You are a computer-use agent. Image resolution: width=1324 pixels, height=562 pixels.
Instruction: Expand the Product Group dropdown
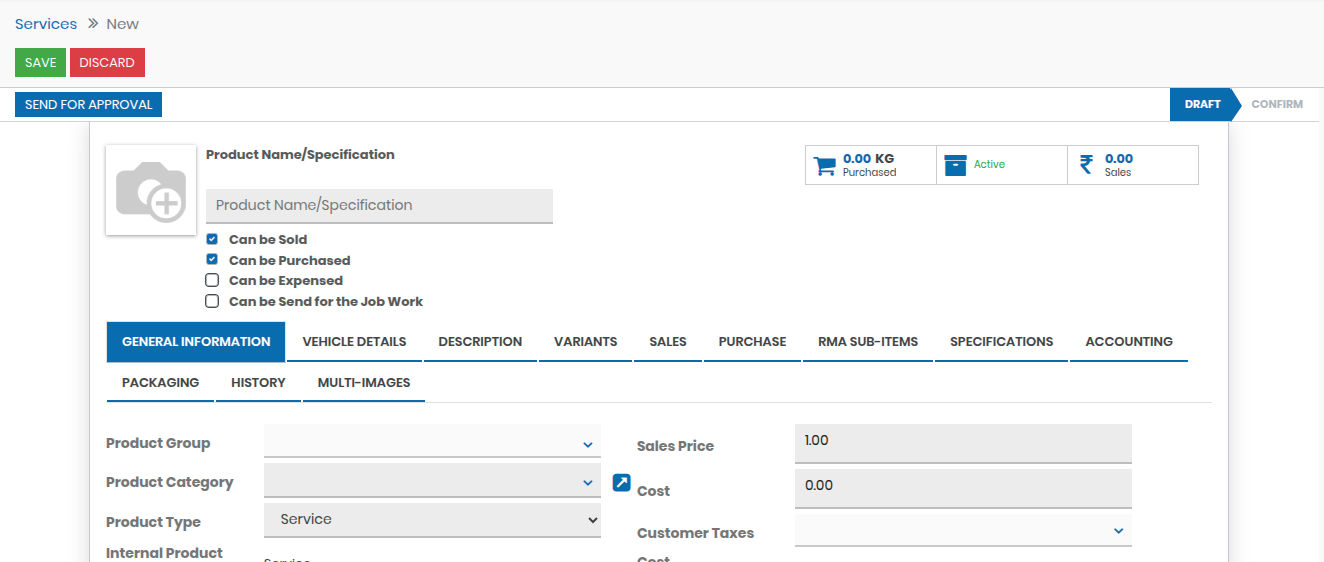point(432,444)
